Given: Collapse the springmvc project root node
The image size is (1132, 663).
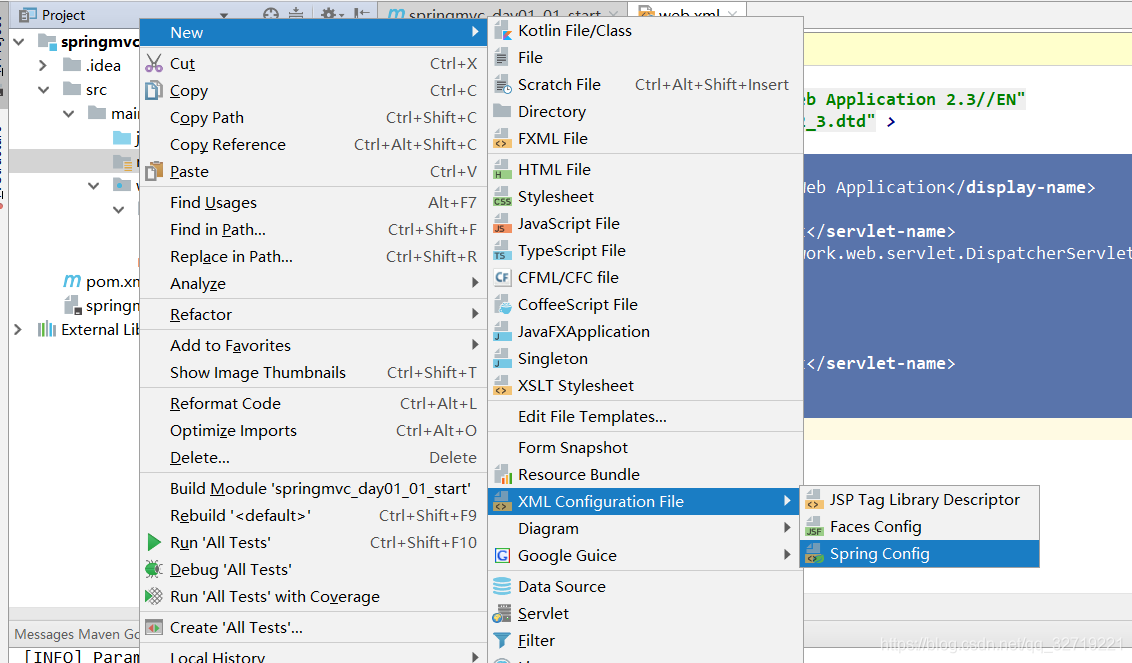Looking at the screenshot, I should coord(19,42).
